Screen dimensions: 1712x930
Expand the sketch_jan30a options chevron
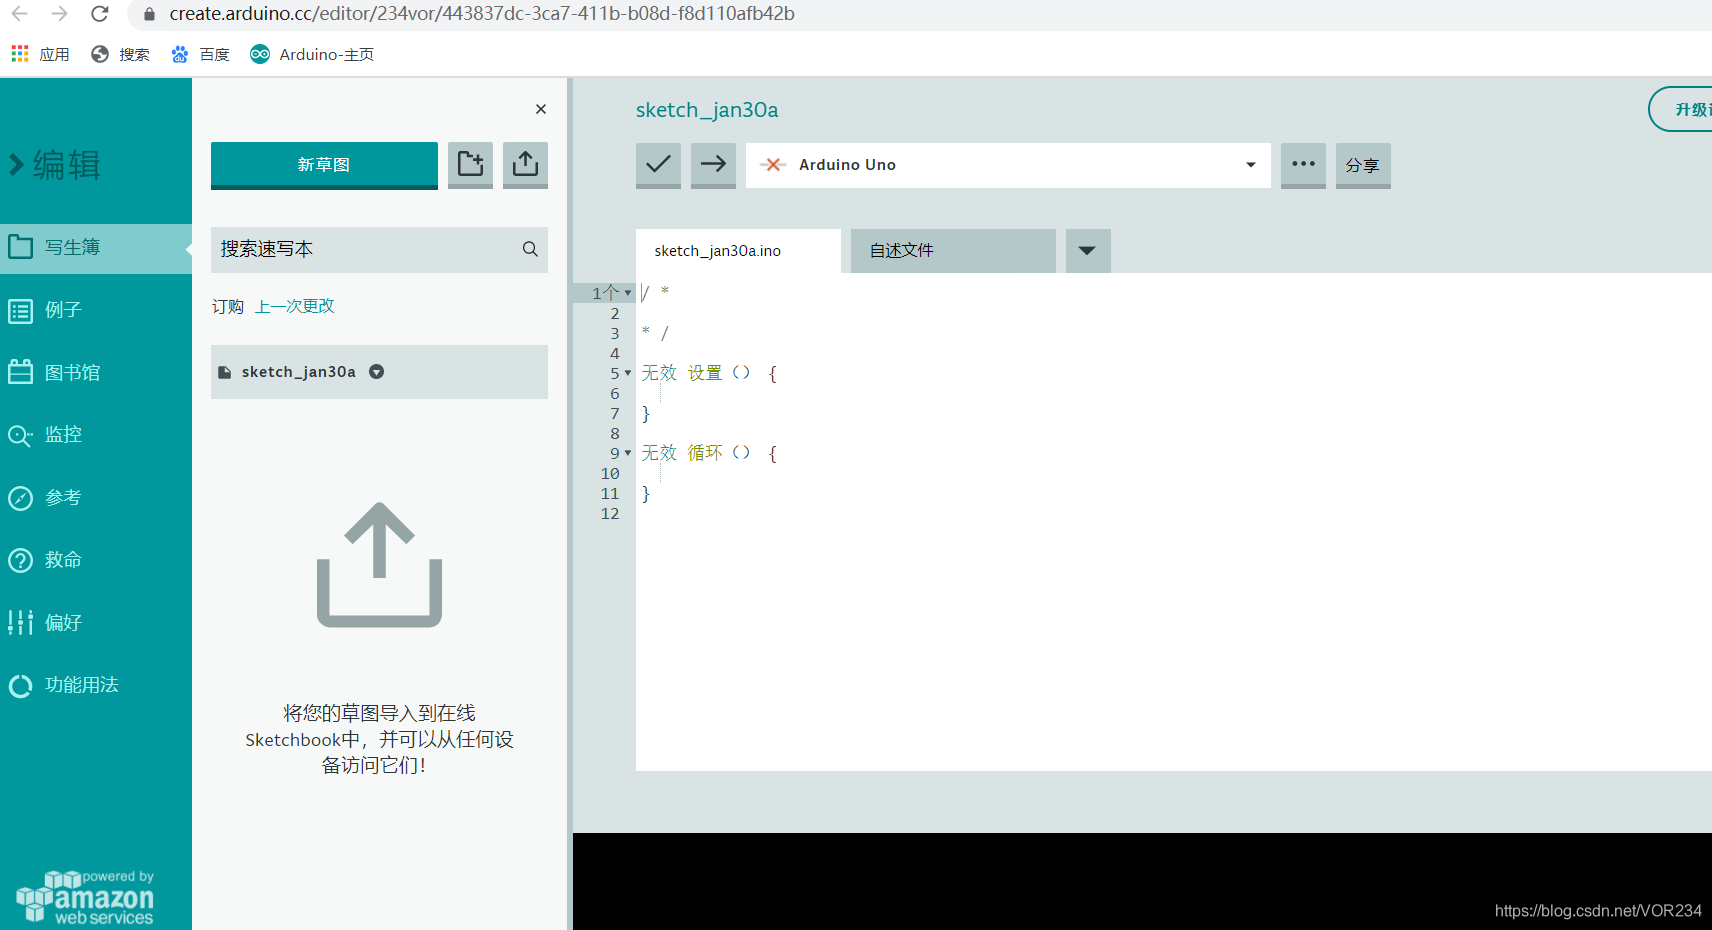click(376, 371)
